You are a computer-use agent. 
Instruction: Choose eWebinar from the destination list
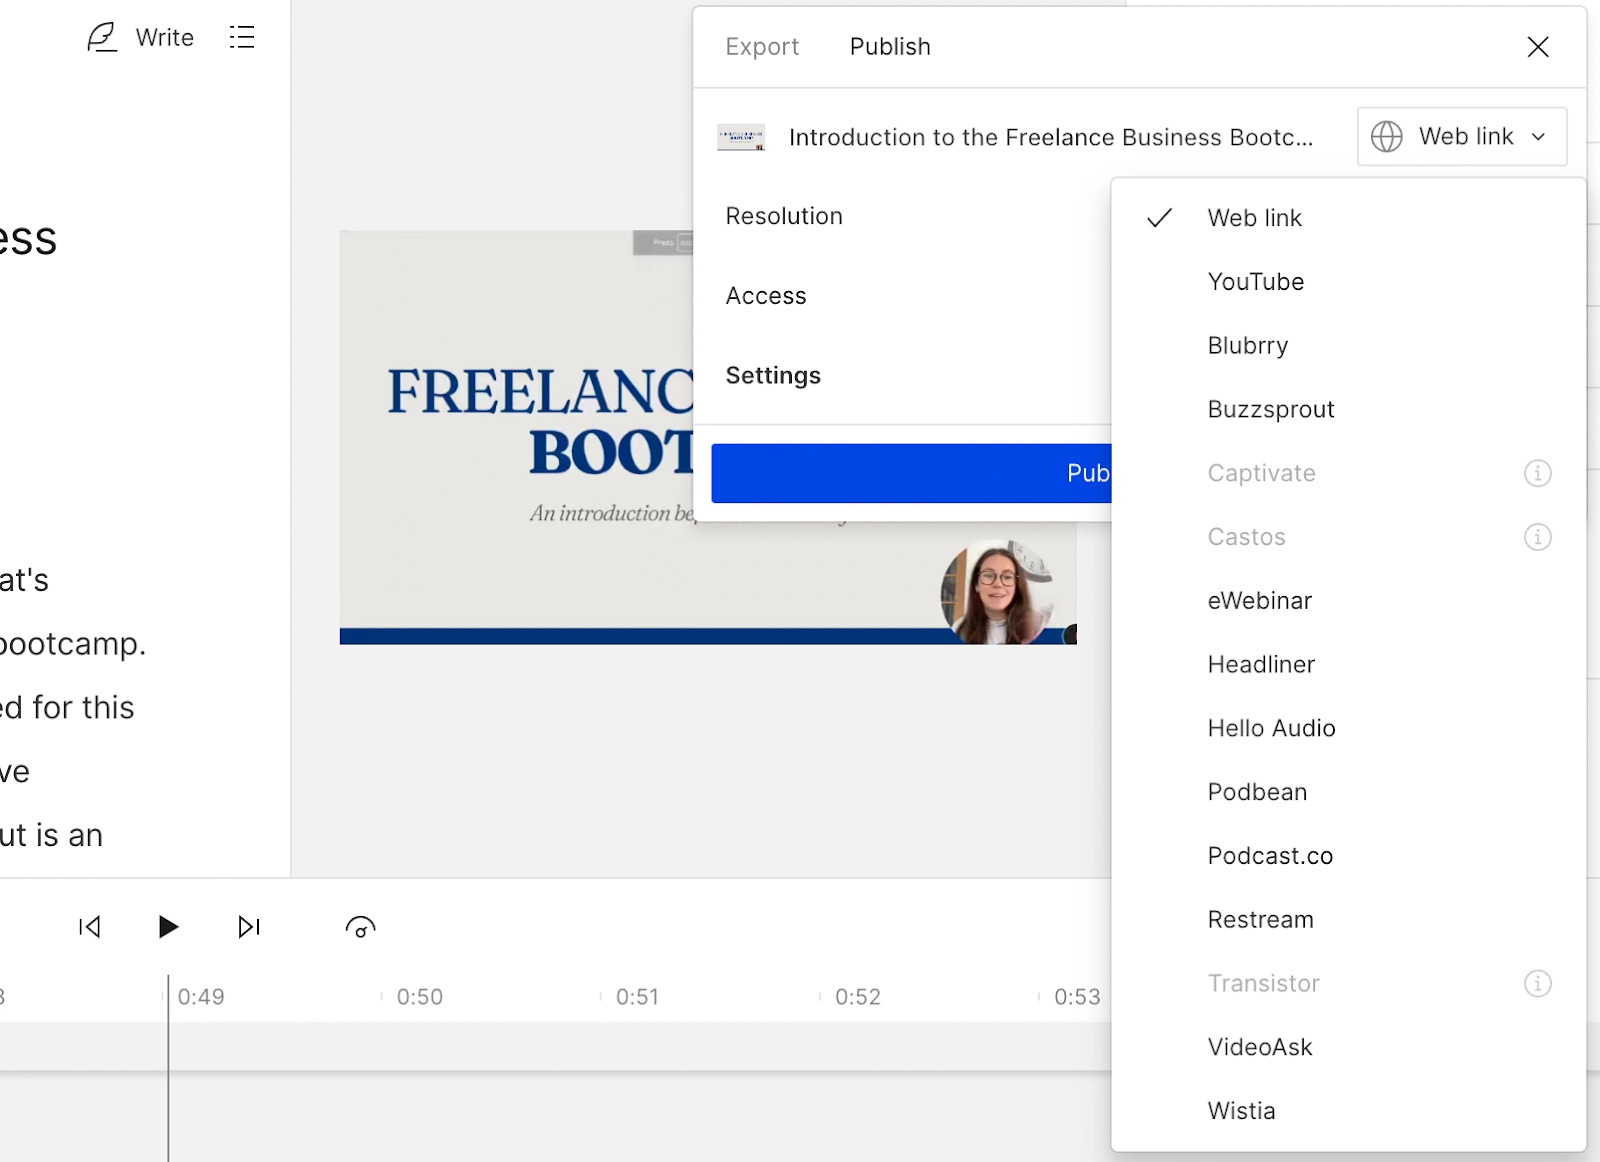click(1348, 601)
